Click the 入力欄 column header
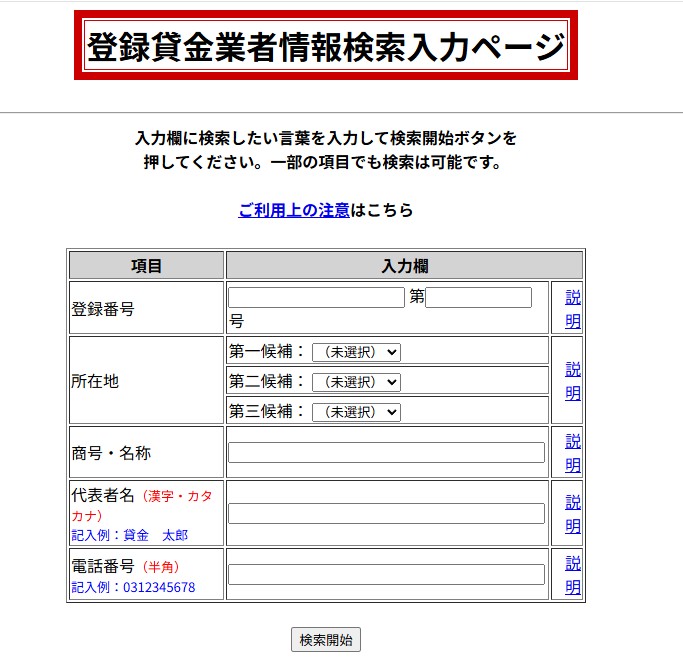This screenshot has height=671, width=683. (404, 266)
